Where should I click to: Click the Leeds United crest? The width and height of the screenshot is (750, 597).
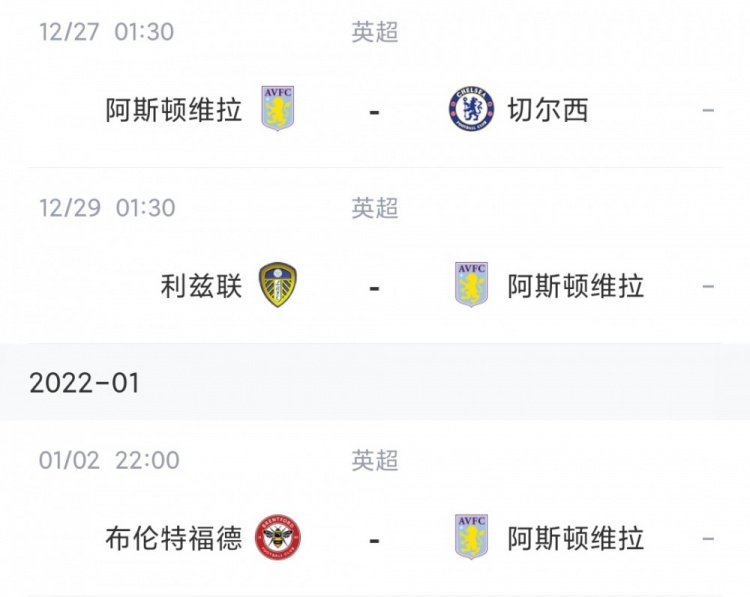point(278,285)
